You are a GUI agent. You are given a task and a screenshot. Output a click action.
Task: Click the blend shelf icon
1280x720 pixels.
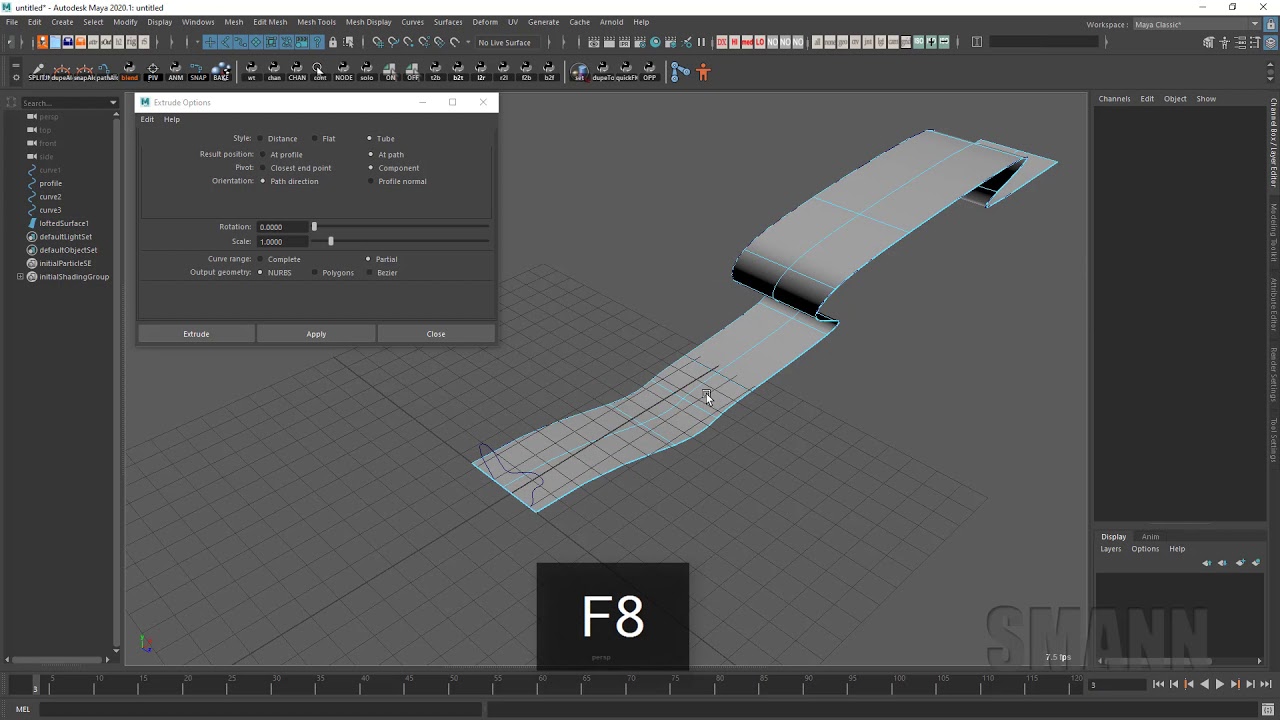130,71
